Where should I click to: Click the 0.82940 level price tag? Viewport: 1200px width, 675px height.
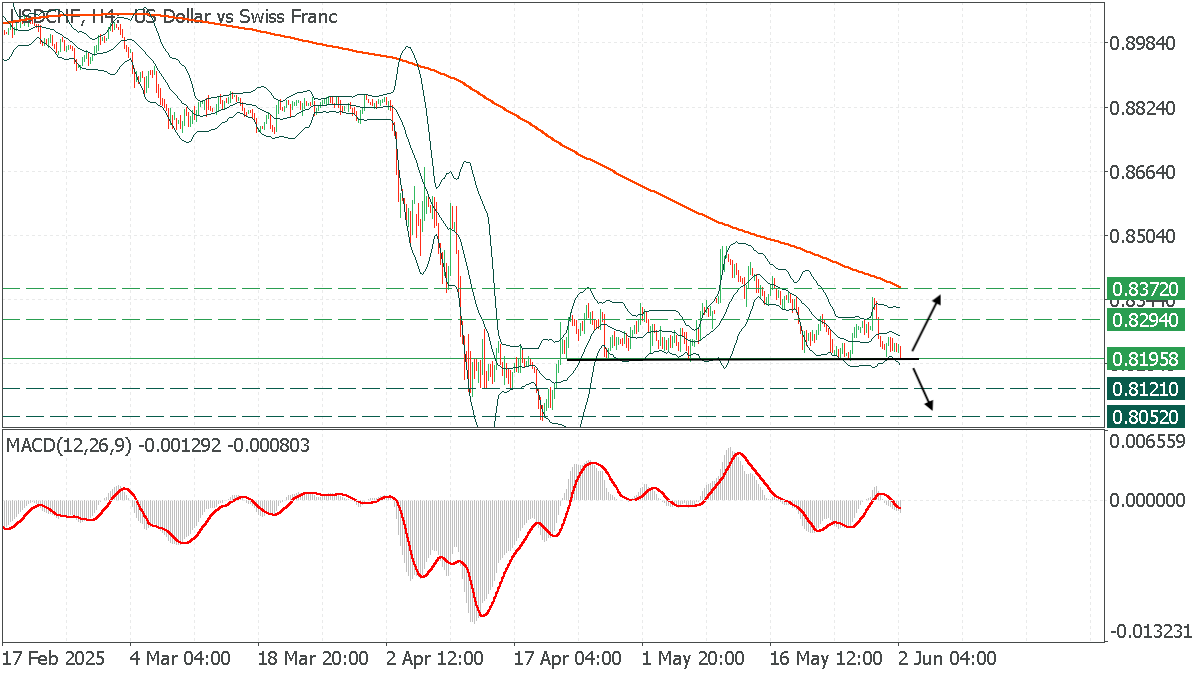coord(1147,320)
